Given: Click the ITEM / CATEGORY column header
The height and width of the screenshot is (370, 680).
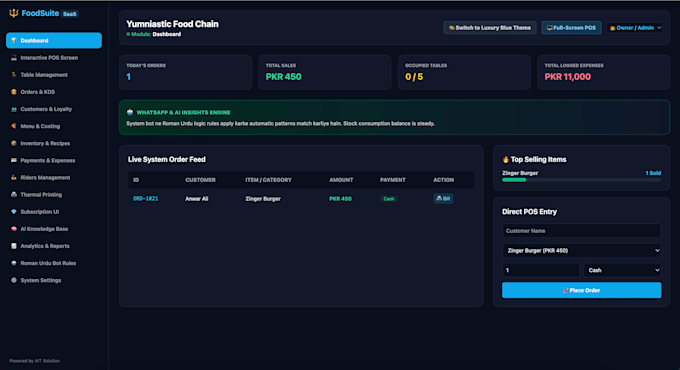Looking at the screenshot, I should tap(268, 180).
